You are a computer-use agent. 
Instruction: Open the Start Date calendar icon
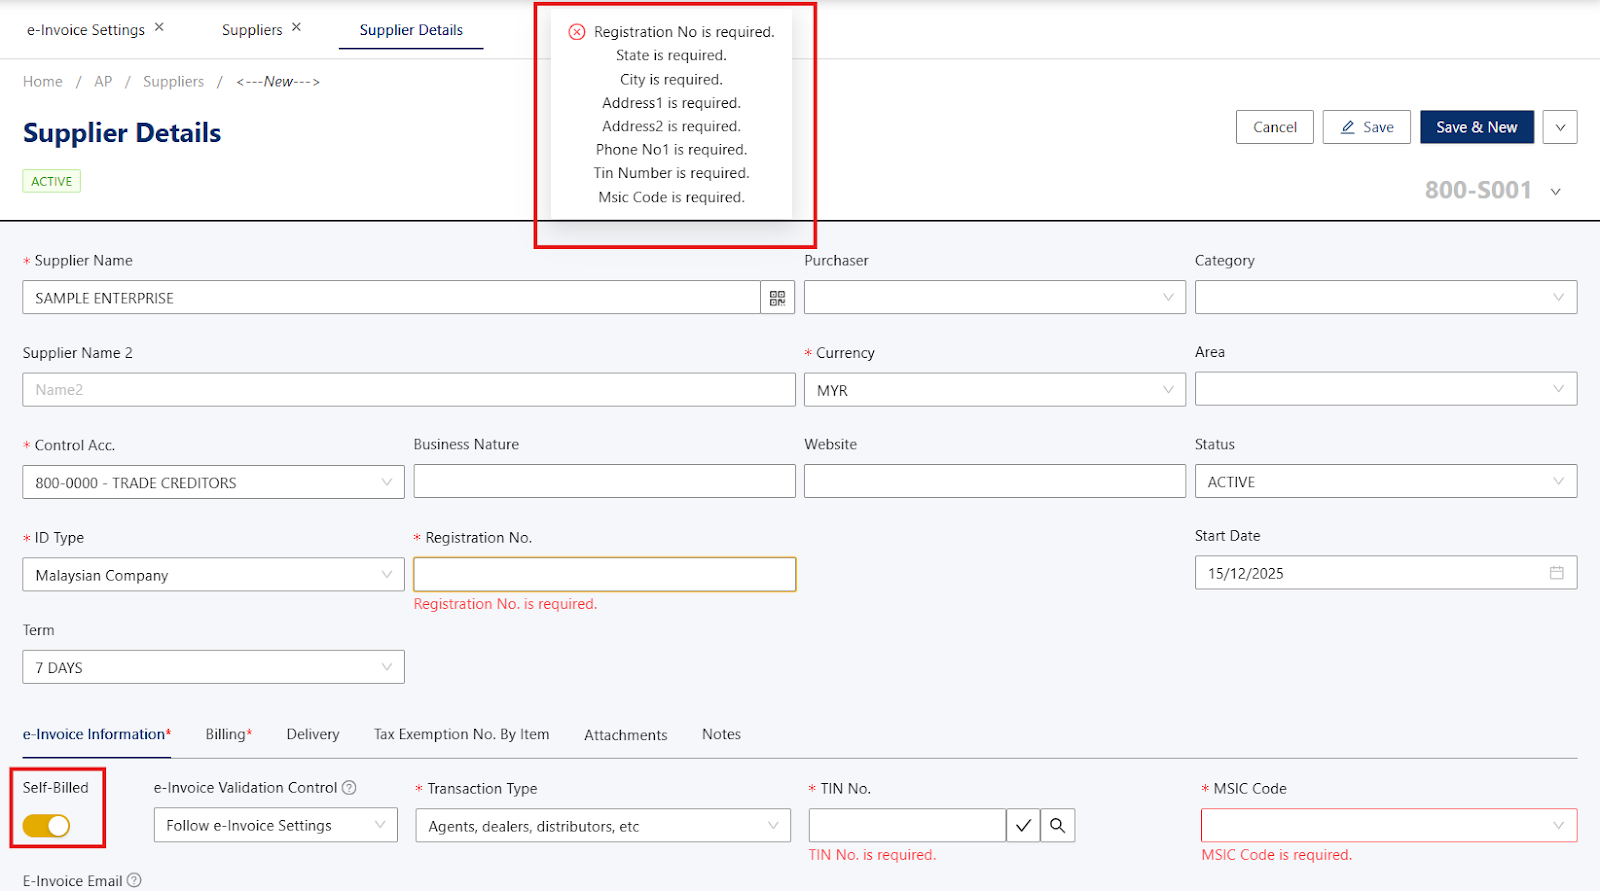(1556, 573)
